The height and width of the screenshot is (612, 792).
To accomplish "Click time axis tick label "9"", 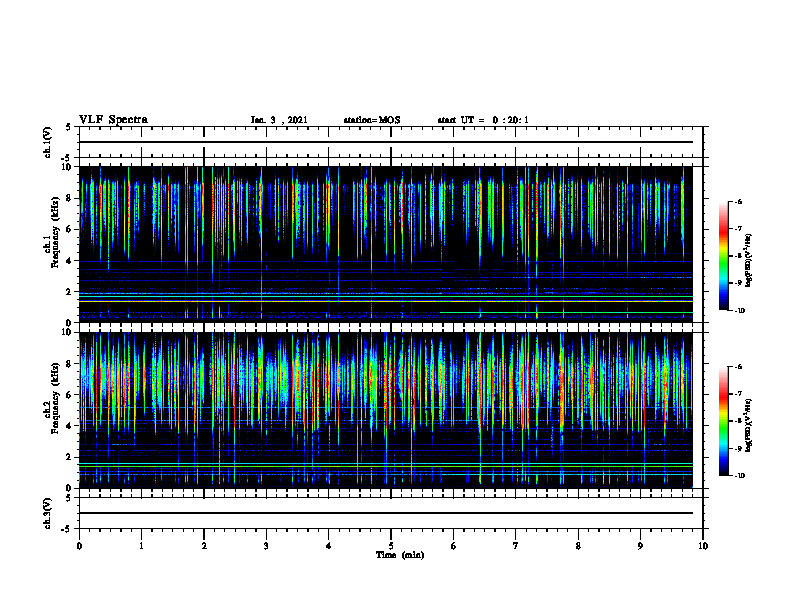I will pos(640,546).
